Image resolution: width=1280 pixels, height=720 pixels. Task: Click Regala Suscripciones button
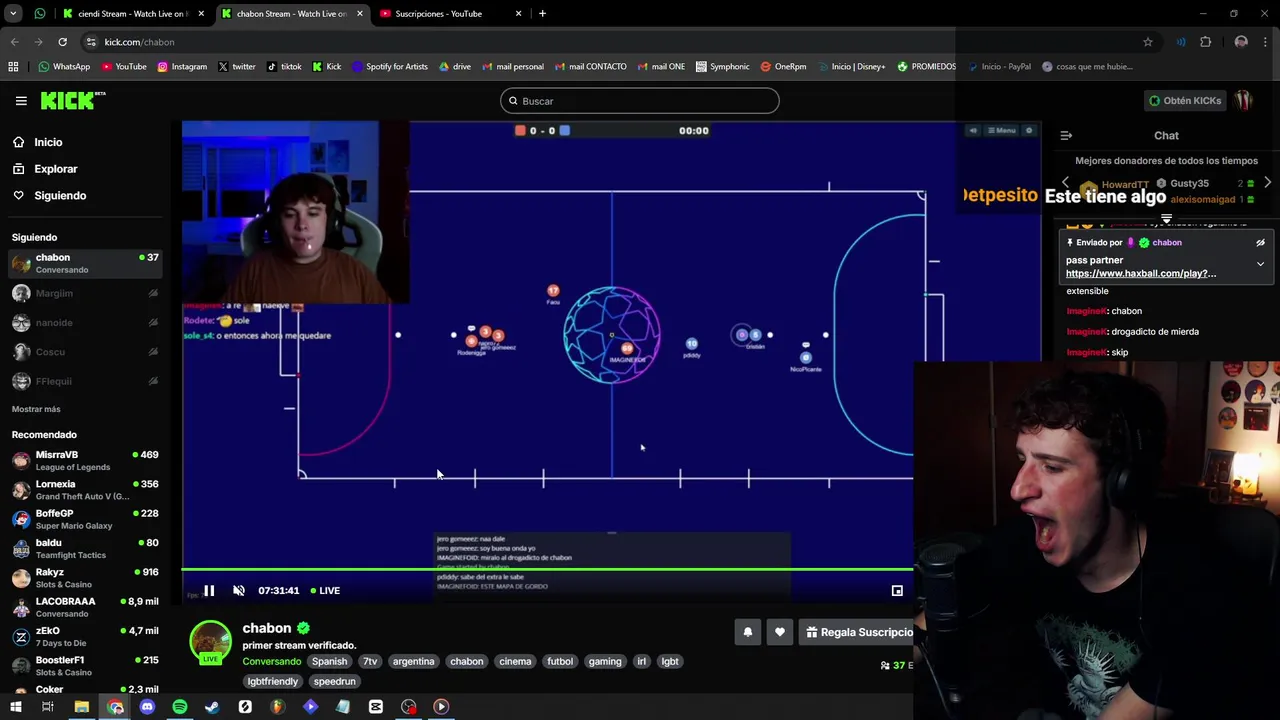tap(859, 632)
